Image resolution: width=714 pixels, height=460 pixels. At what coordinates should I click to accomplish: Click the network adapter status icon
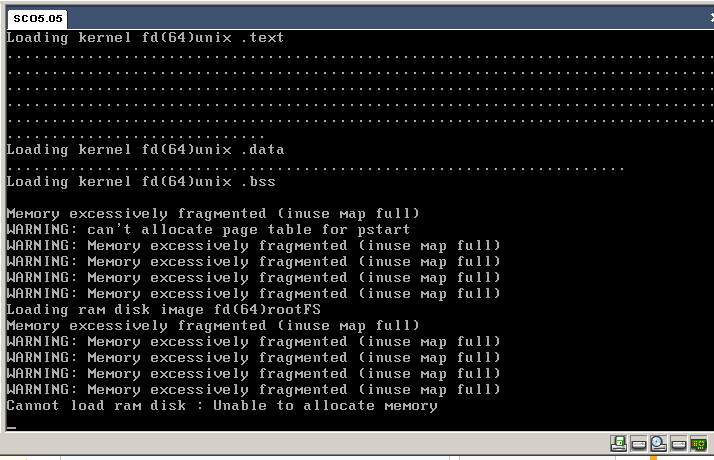coord(697,443)
